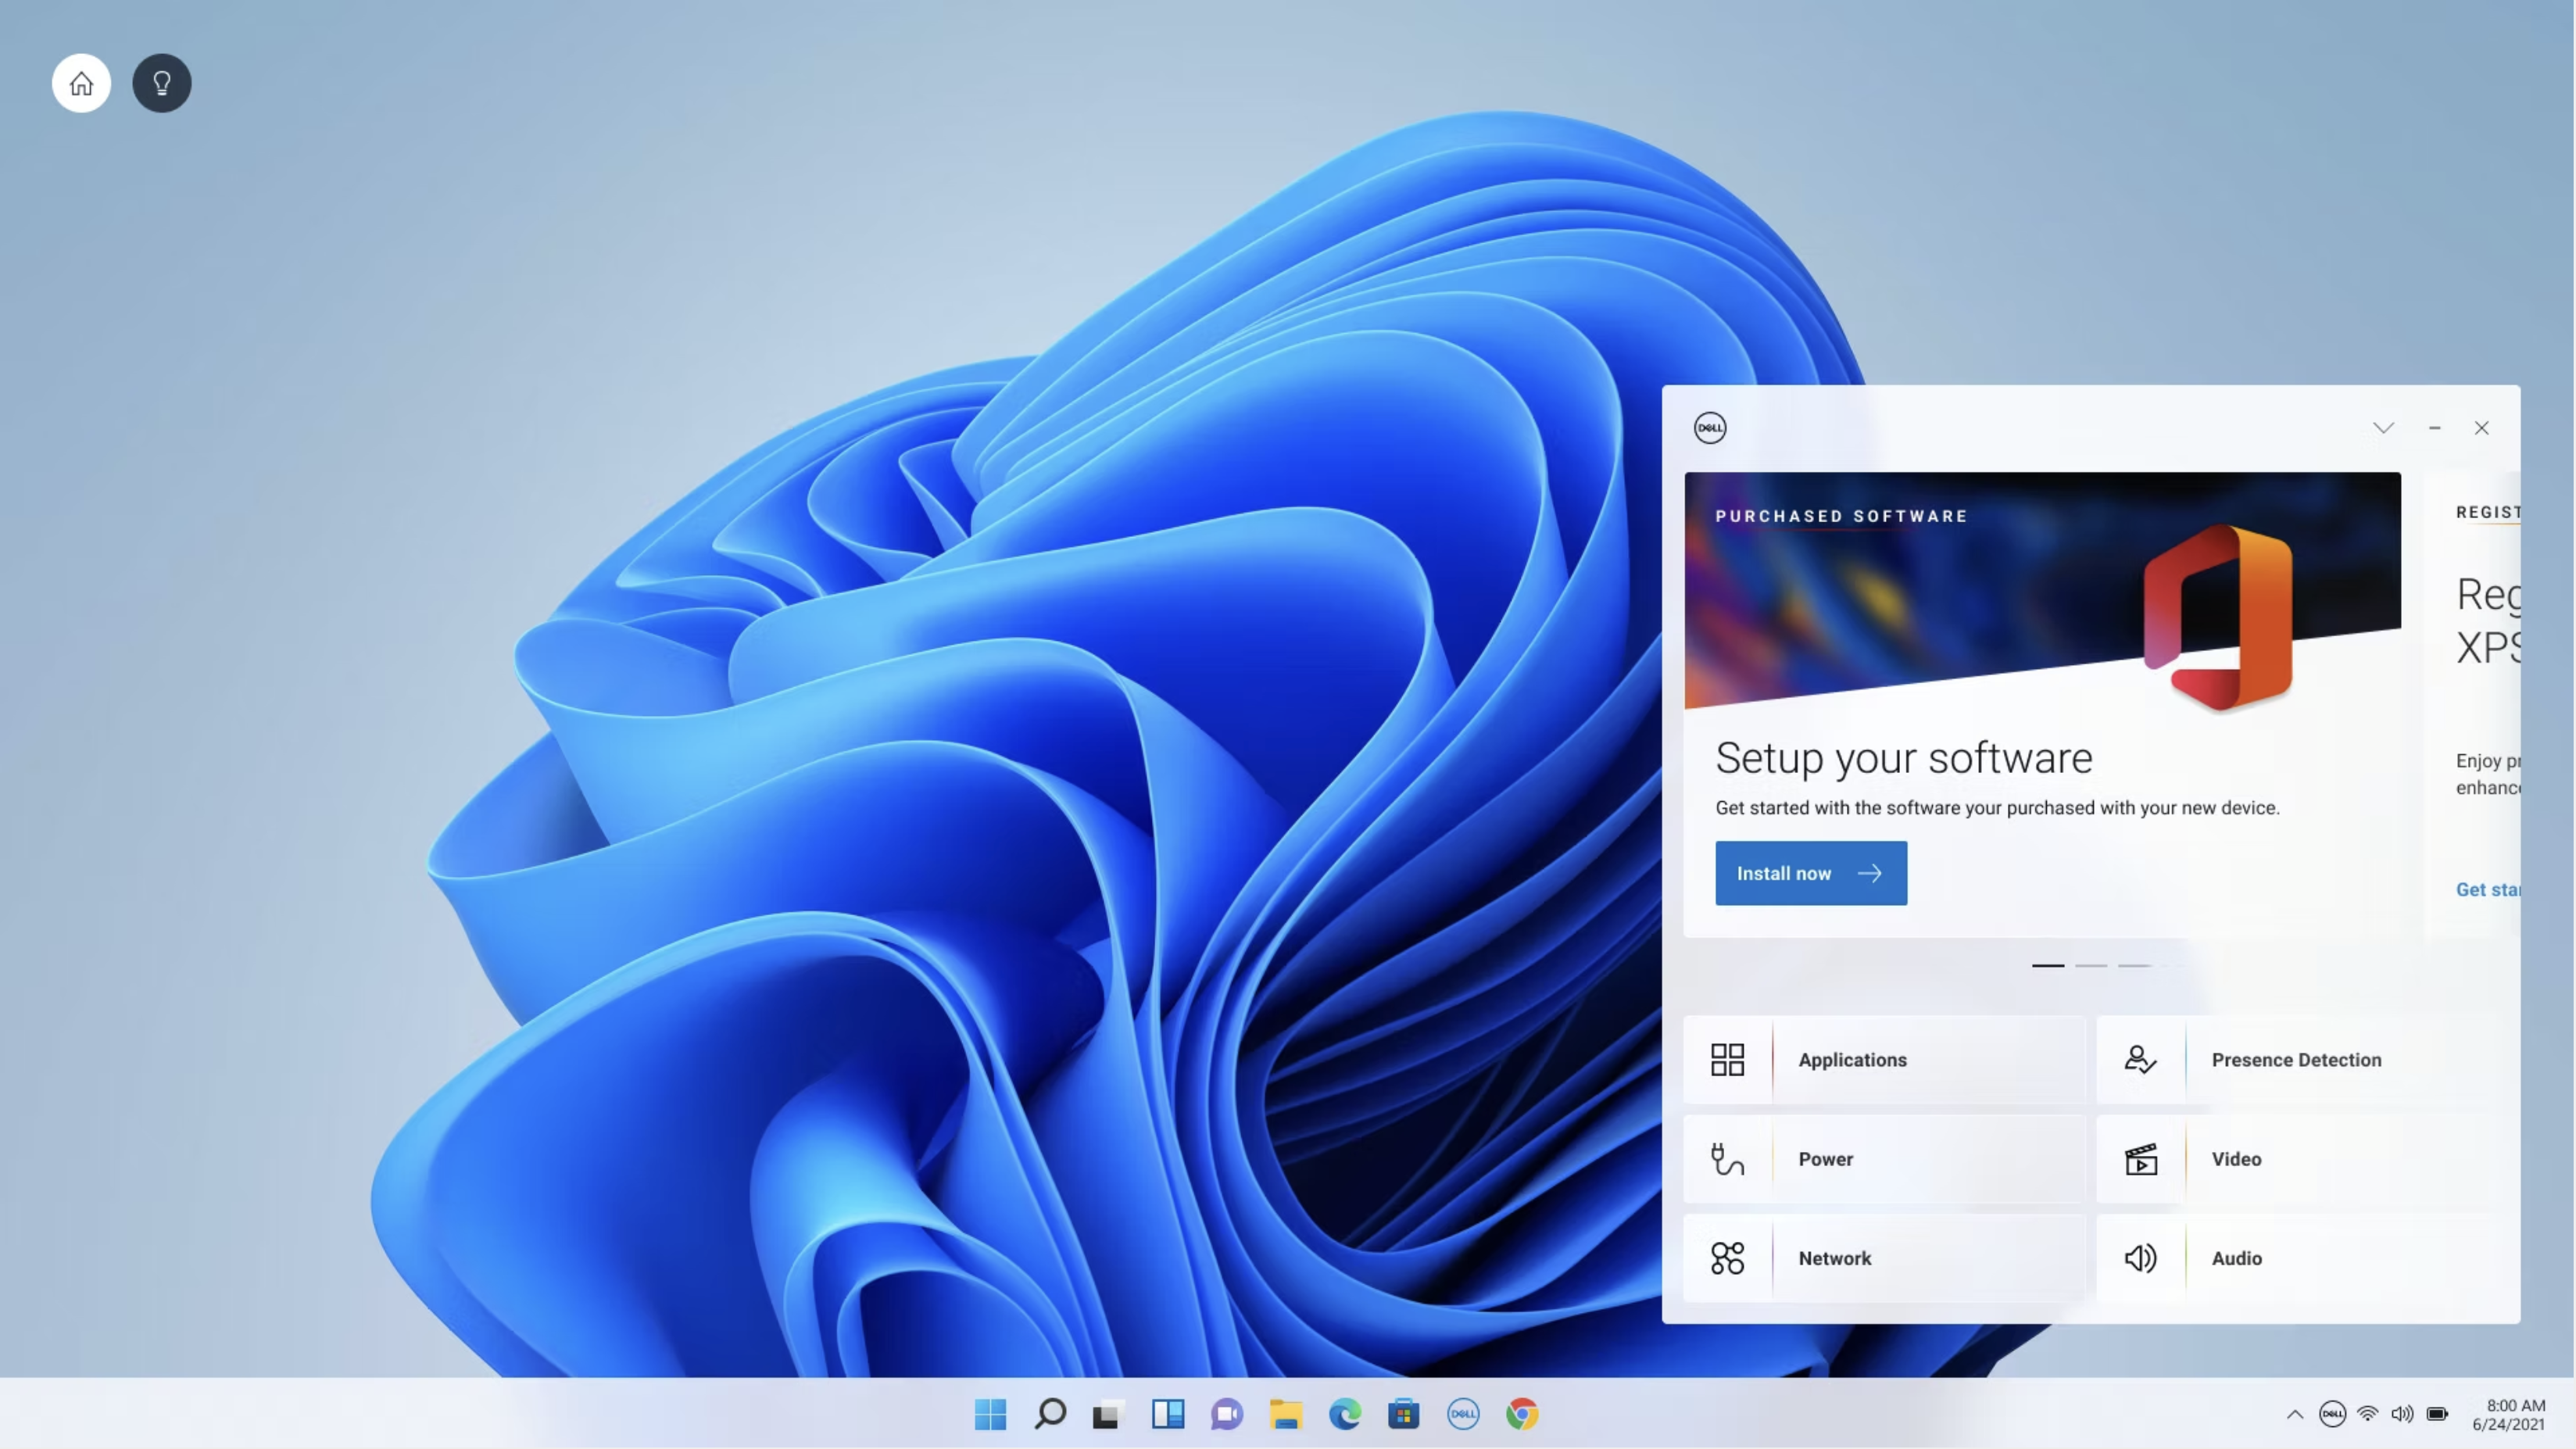Click the Purchased Software banner image

(x=2042, y=590)
